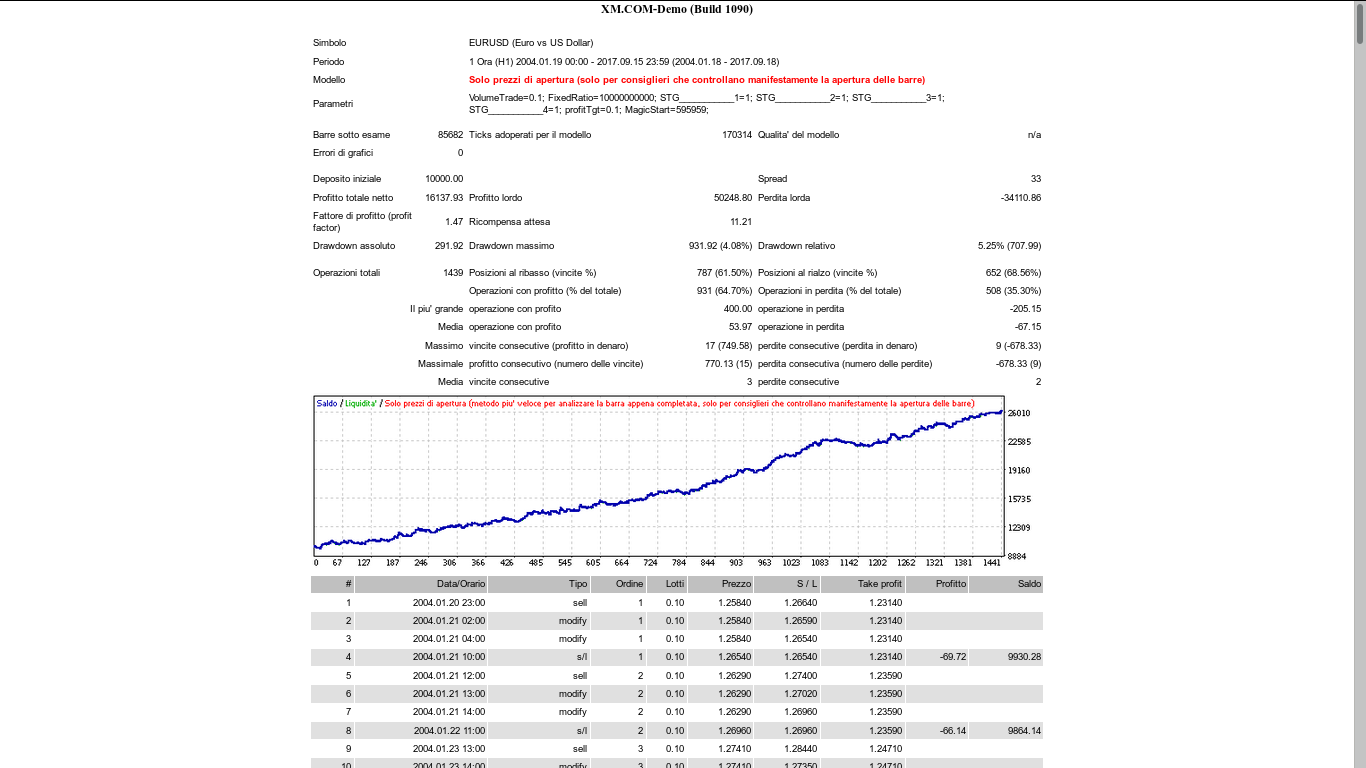This screenshot has width=1366, height=768.
Task: Click the profit cell -66.14
Action: [953, 731]
